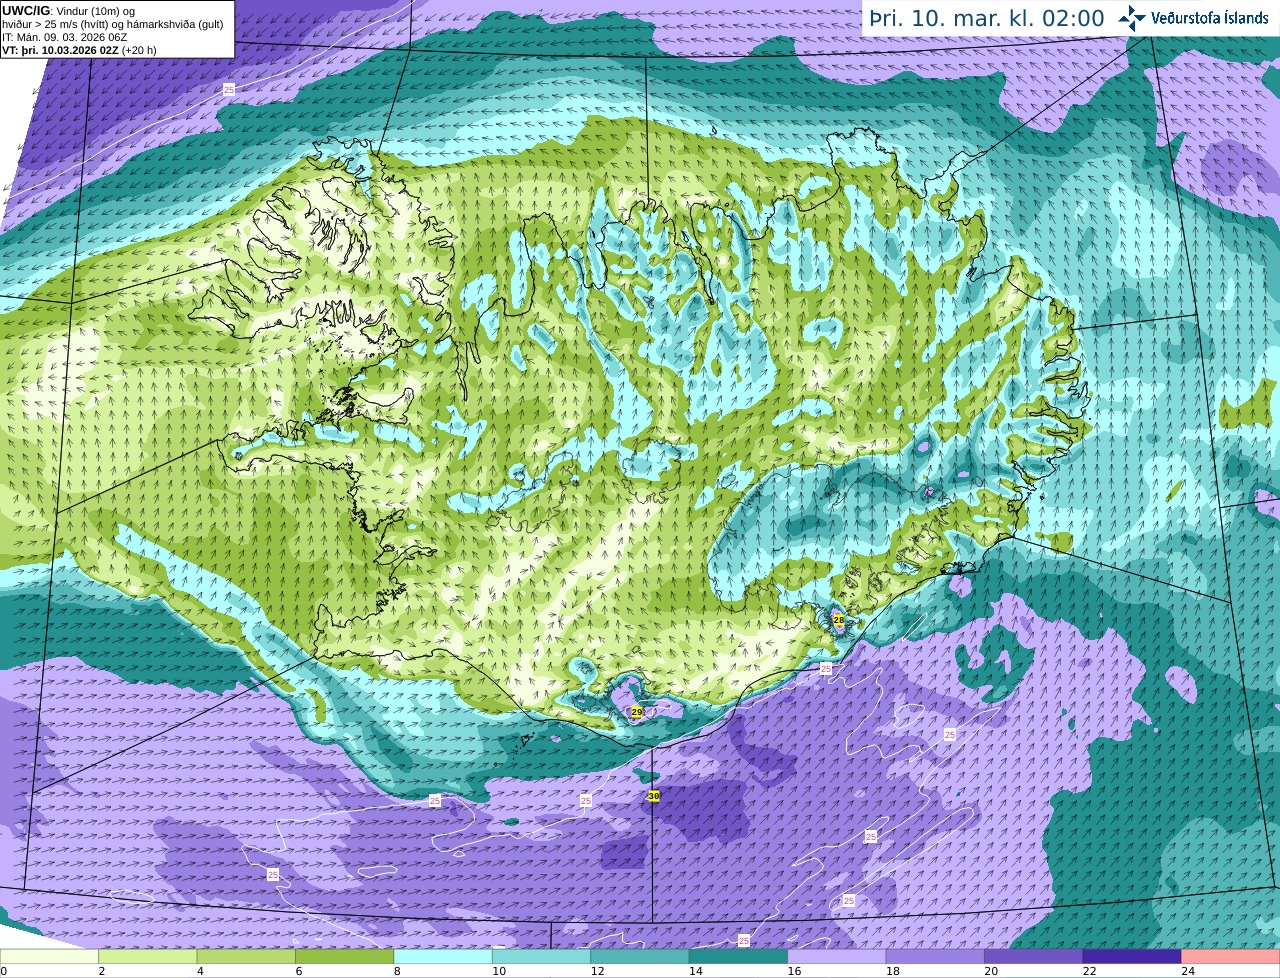Click the legend scale value 4
The image size is (1280, 978).
click(x=200, y=971)
